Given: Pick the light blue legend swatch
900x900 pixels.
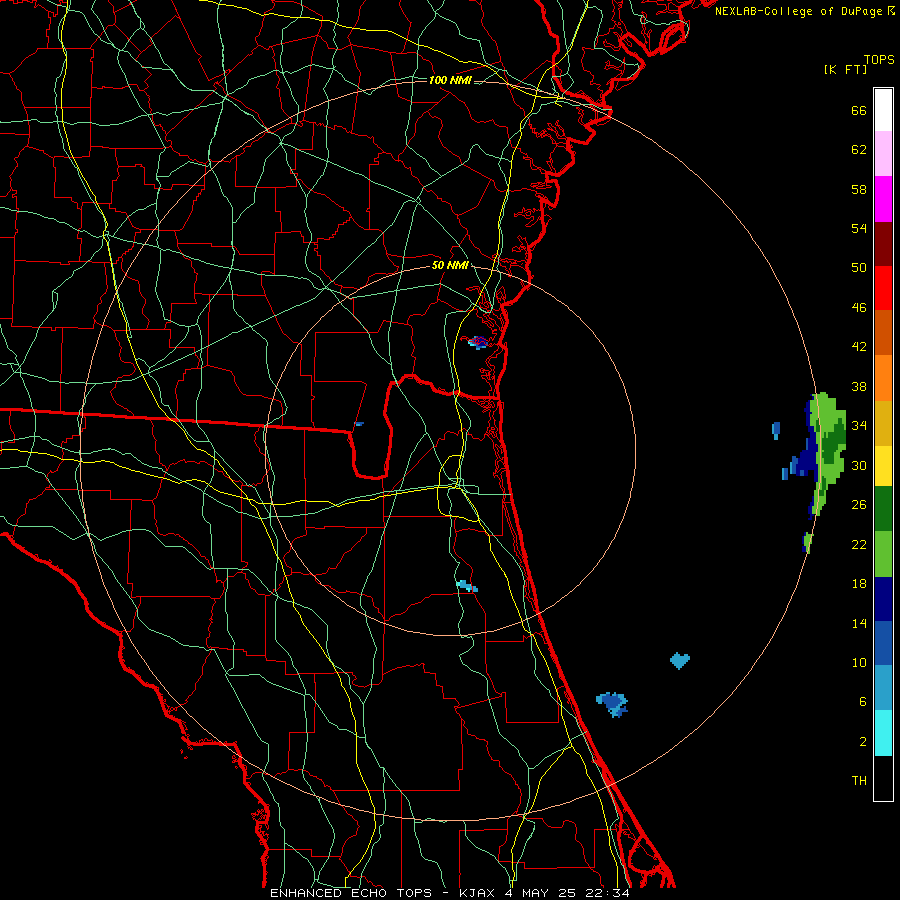Looking at the screenshot, I should (x=883, y=688).
